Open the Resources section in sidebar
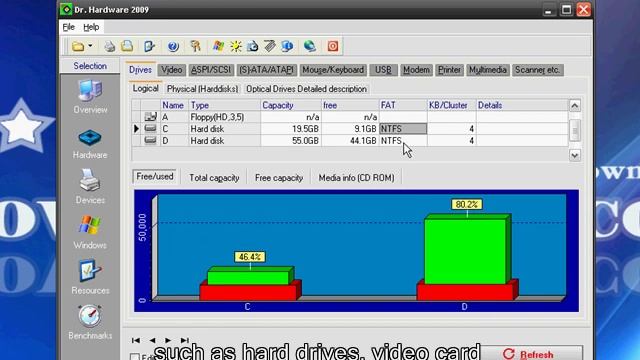Screen dimensions: 640x360 [x=90, y=277]
